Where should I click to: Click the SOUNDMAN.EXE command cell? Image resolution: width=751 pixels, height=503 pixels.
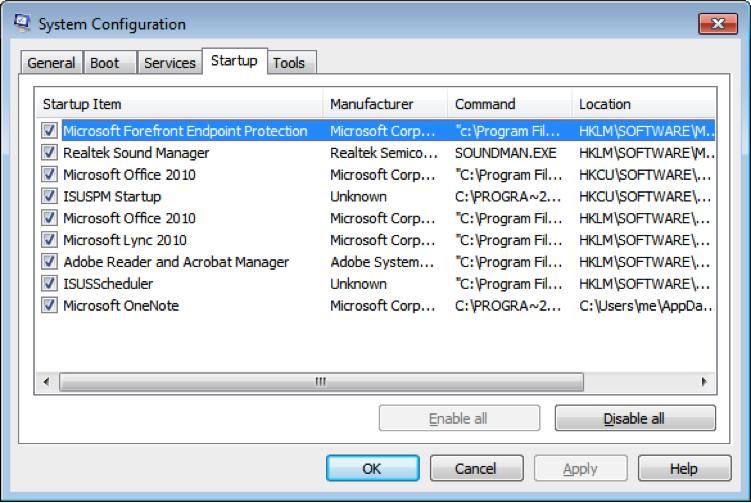tap(505, 153)
